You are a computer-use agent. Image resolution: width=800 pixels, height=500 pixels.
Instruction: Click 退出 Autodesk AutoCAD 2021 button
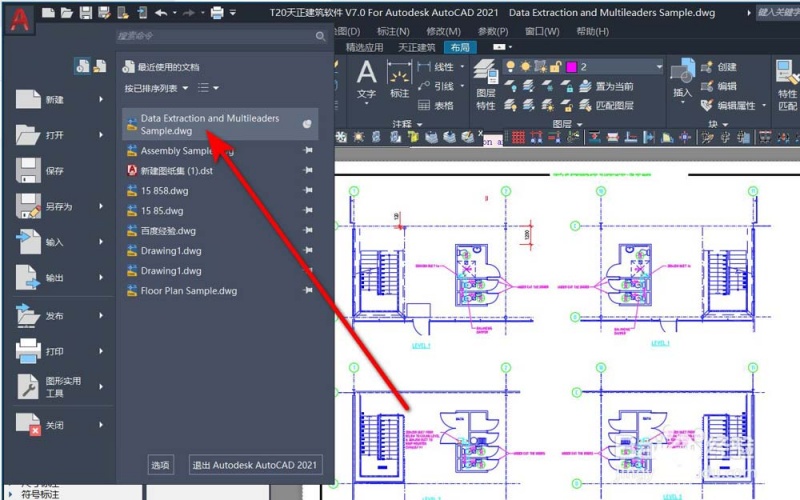pos(255,465)
